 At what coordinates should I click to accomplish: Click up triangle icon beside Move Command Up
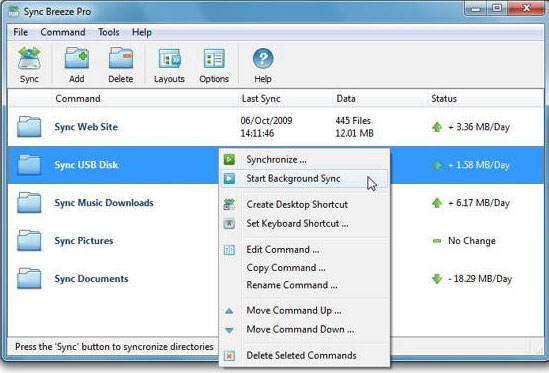(229, 311)
